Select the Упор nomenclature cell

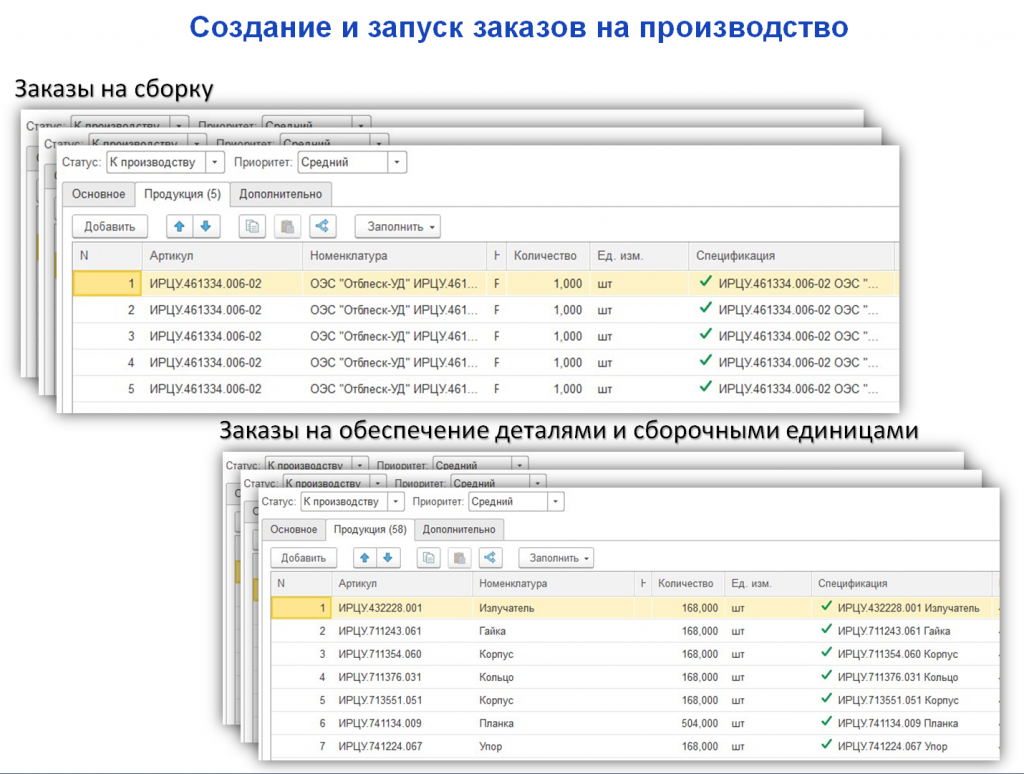click(x=553, y=746)
